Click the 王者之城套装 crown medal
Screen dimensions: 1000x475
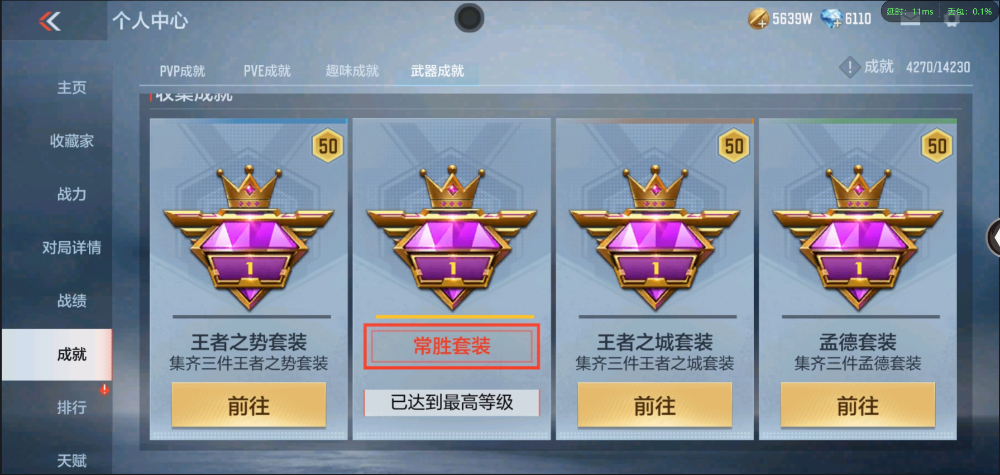655,237
